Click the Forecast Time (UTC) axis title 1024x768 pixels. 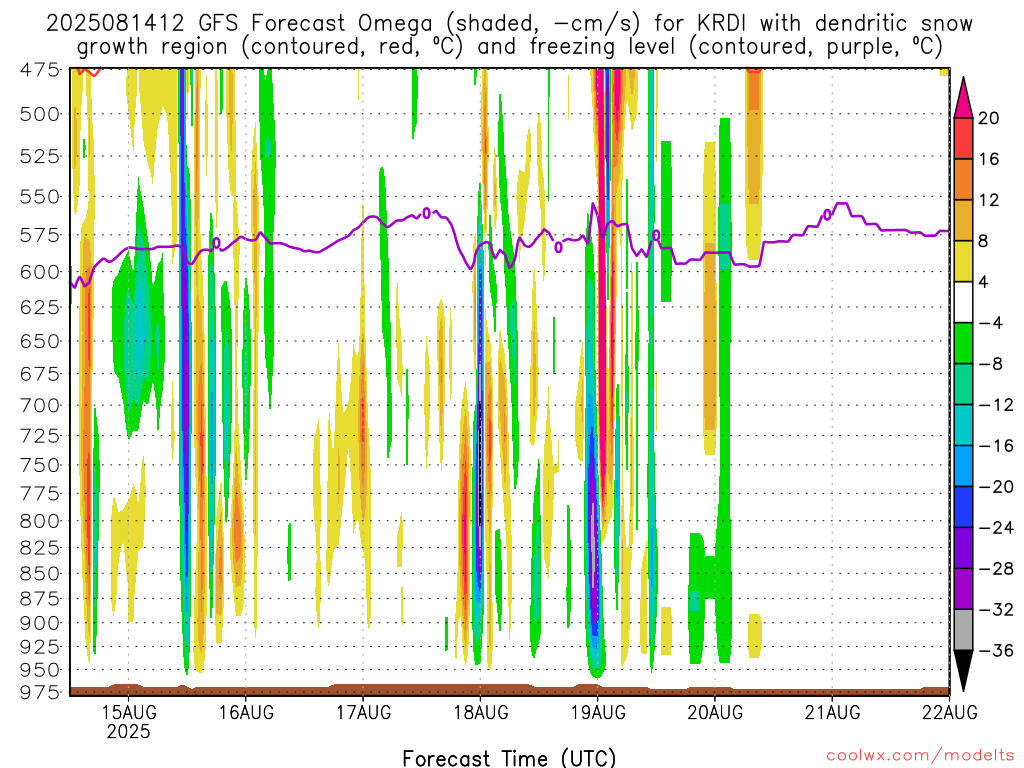(509, 758)
